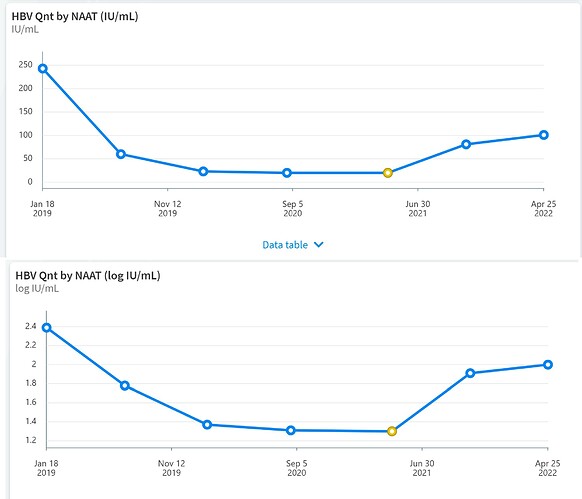The width and height of the screenshot is (582, 499).
Task: Select the Apr 2022 point at log 2
Action: tap(548, 365)
